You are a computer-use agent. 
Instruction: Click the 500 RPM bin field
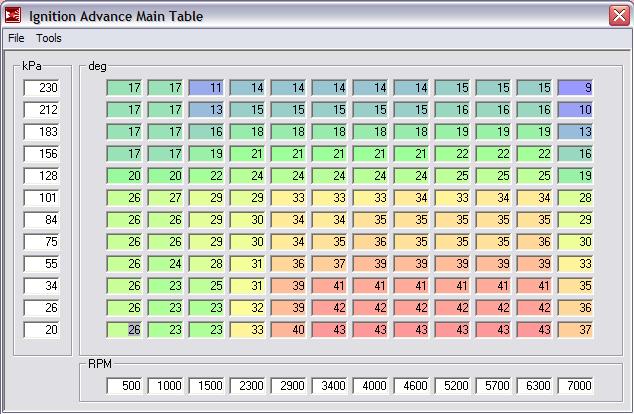pyautogui.click(x=124, y=385)
